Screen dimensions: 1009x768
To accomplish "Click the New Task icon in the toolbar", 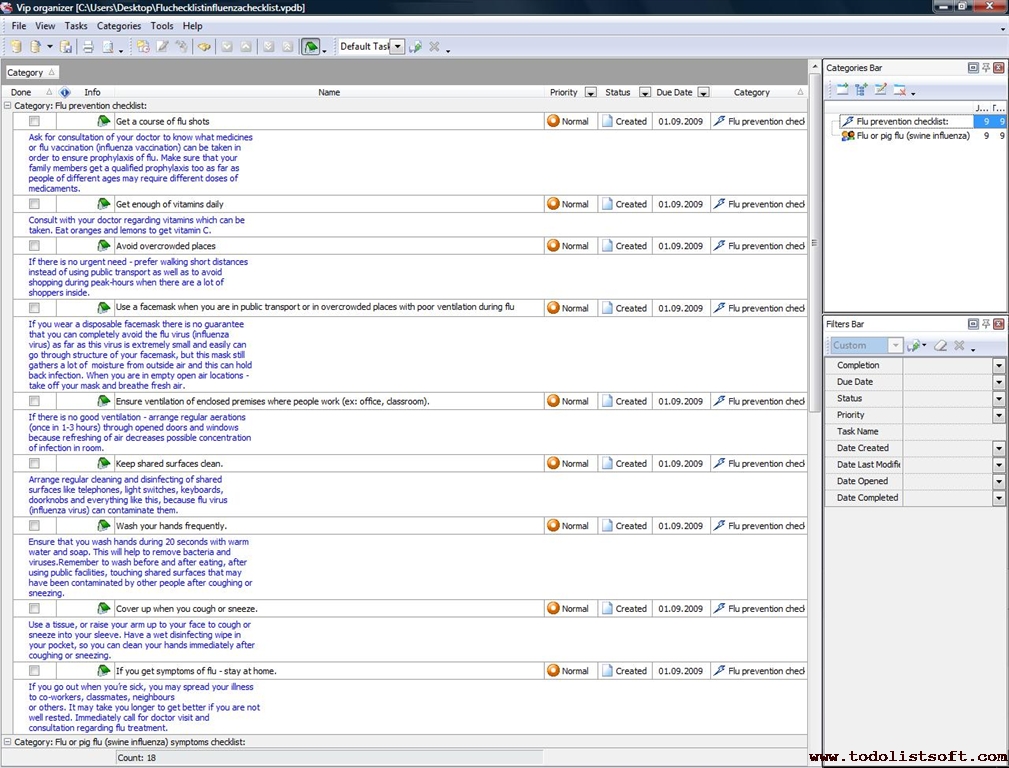I will pos(143,47).
